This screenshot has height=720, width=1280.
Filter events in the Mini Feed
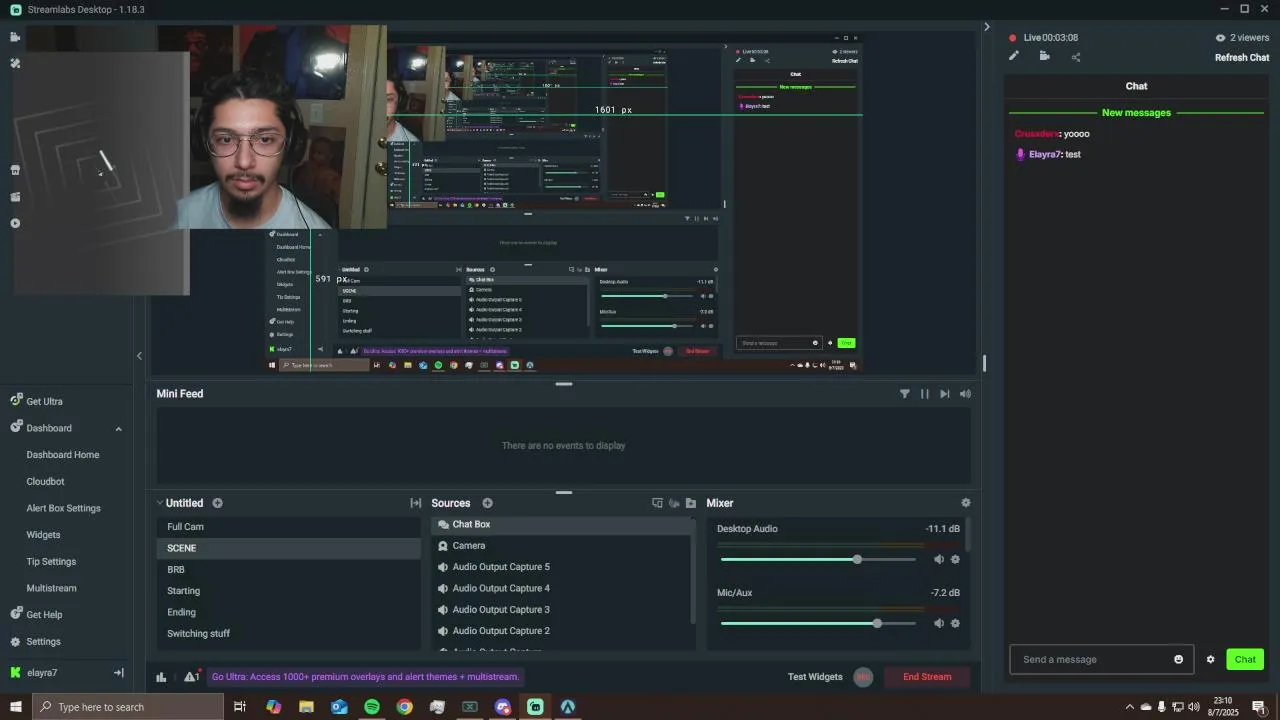(x=904, y=394)
